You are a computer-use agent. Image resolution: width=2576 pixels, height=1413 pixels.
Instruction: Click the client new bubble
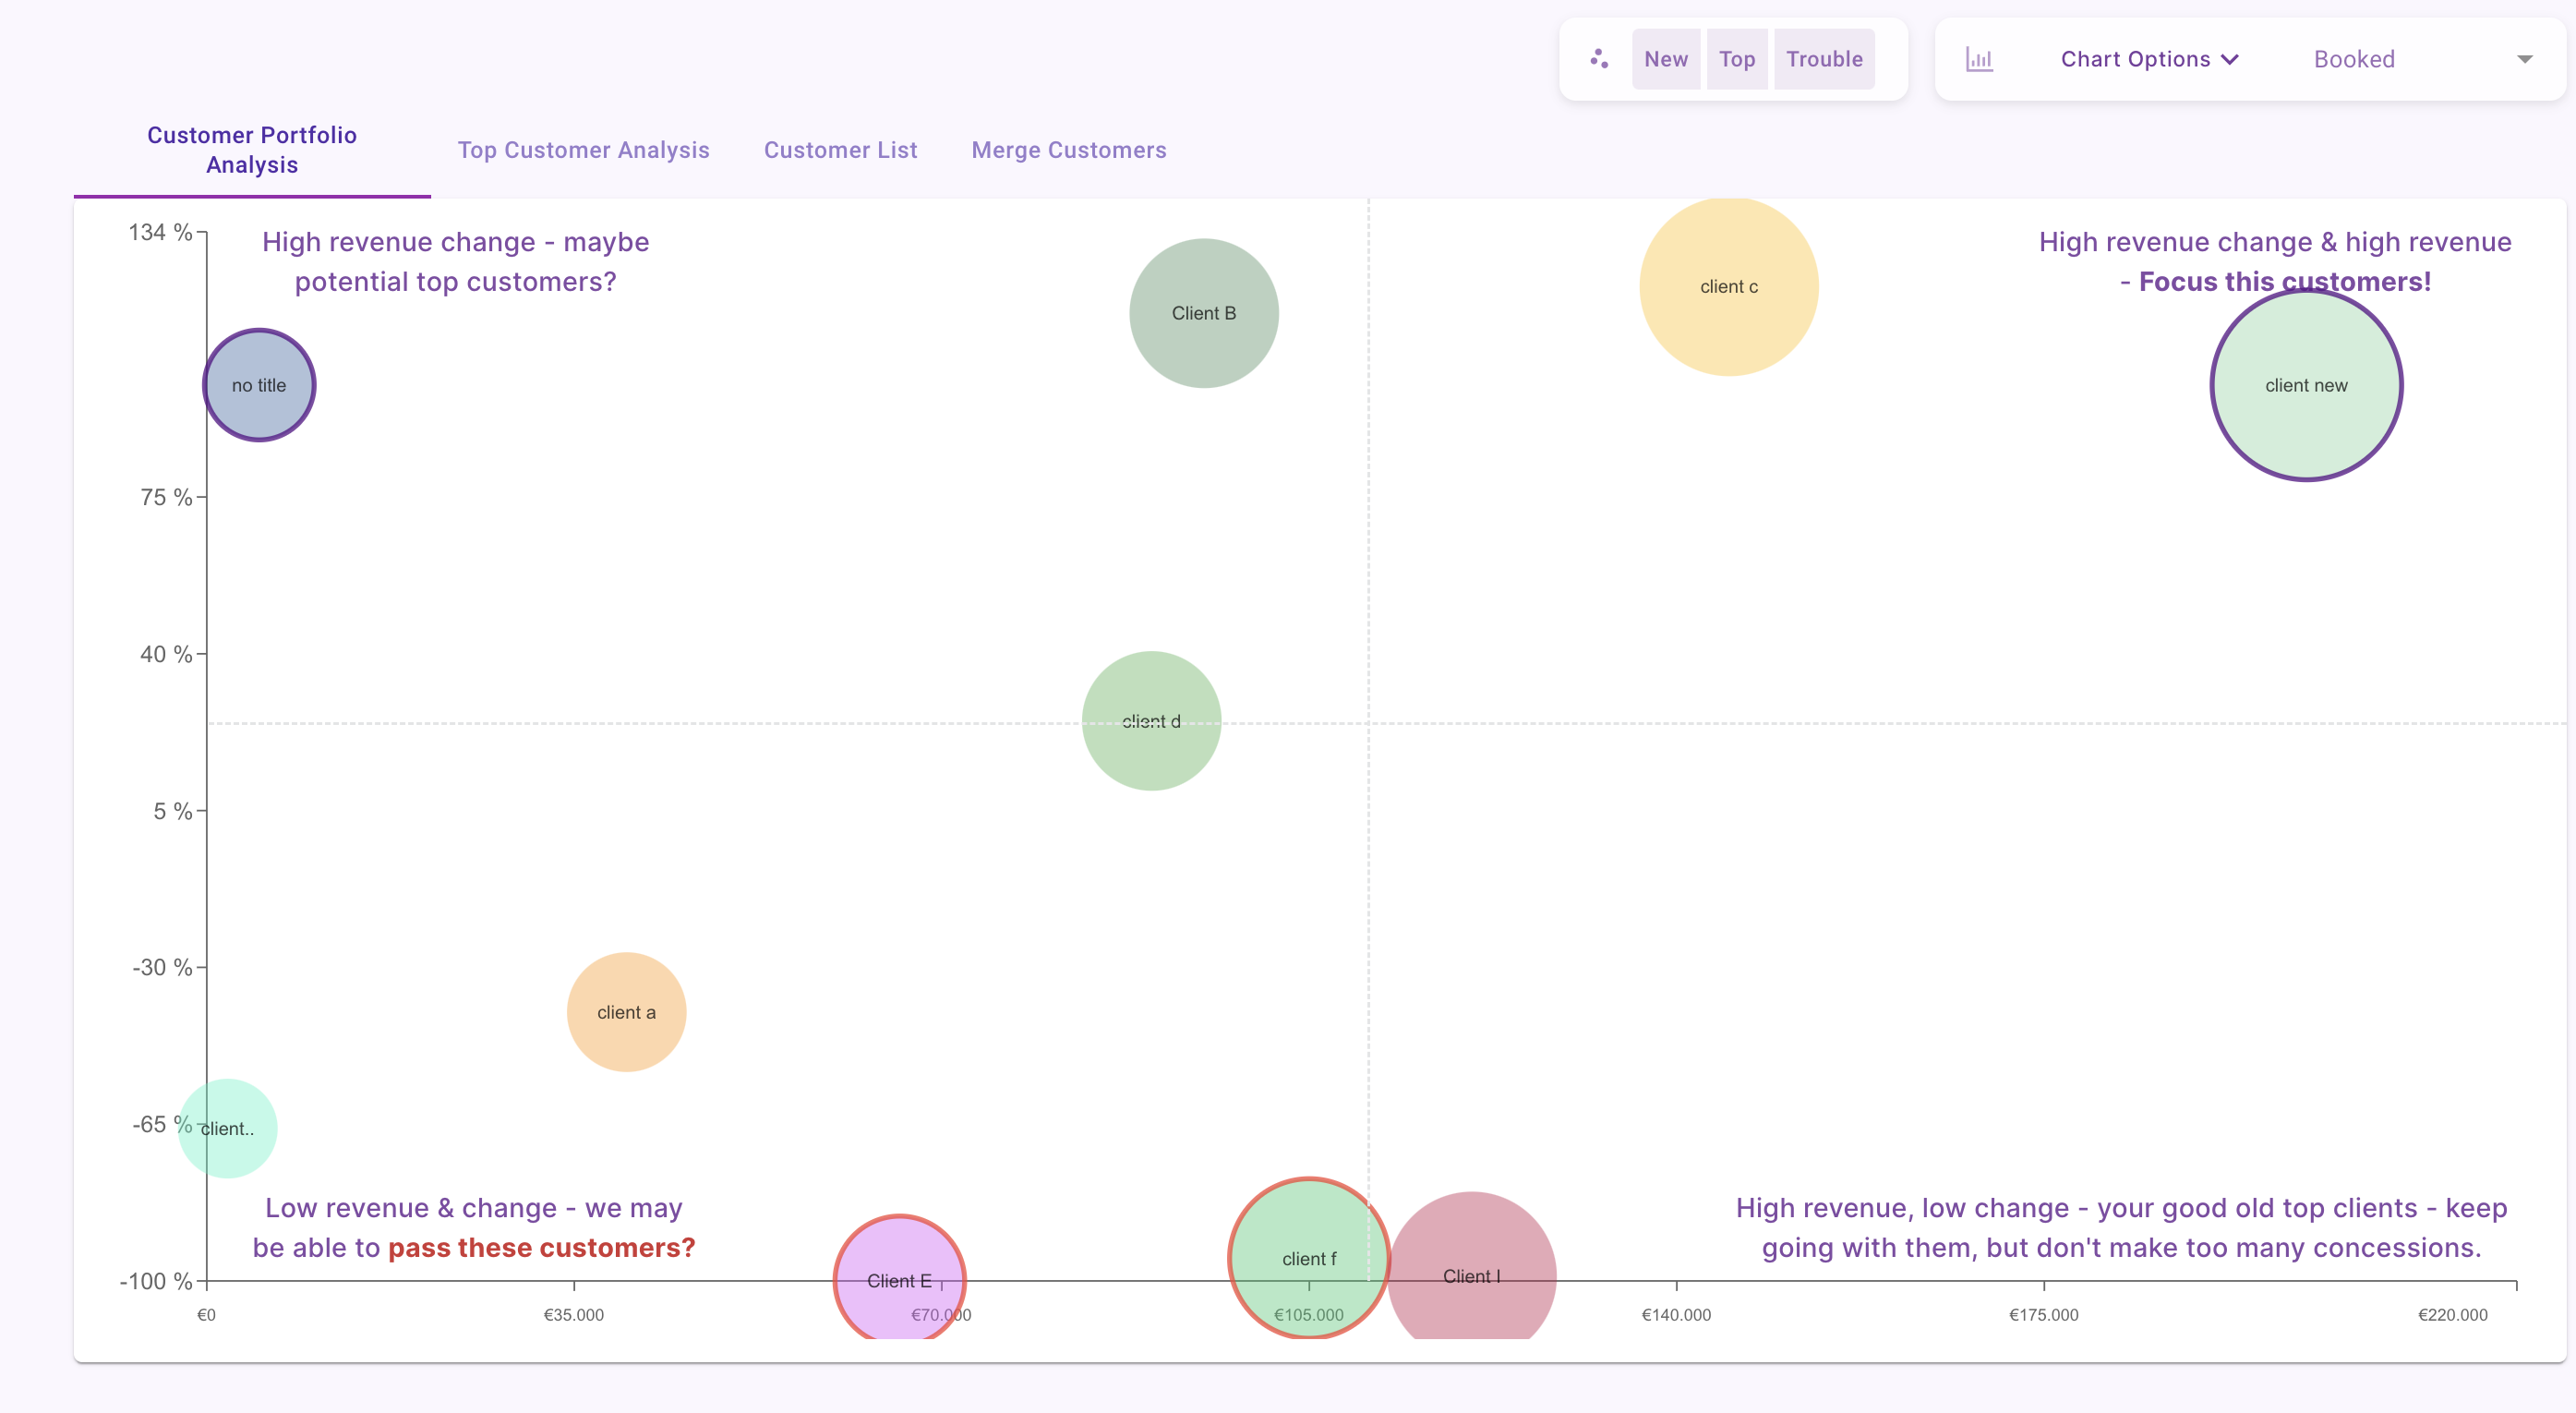[2305, 385]
